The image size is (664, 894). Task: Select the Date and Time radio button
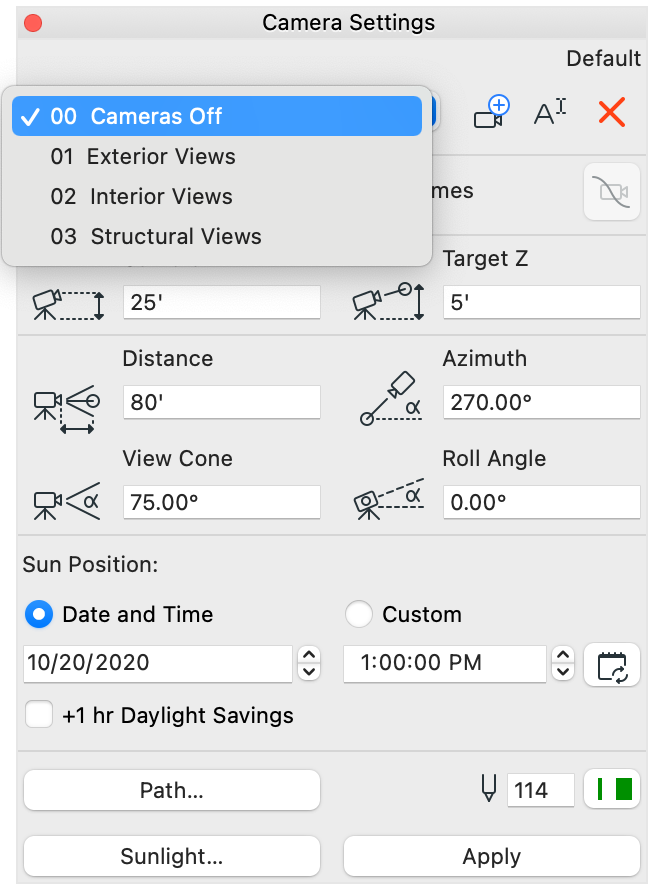pos(37,615)
